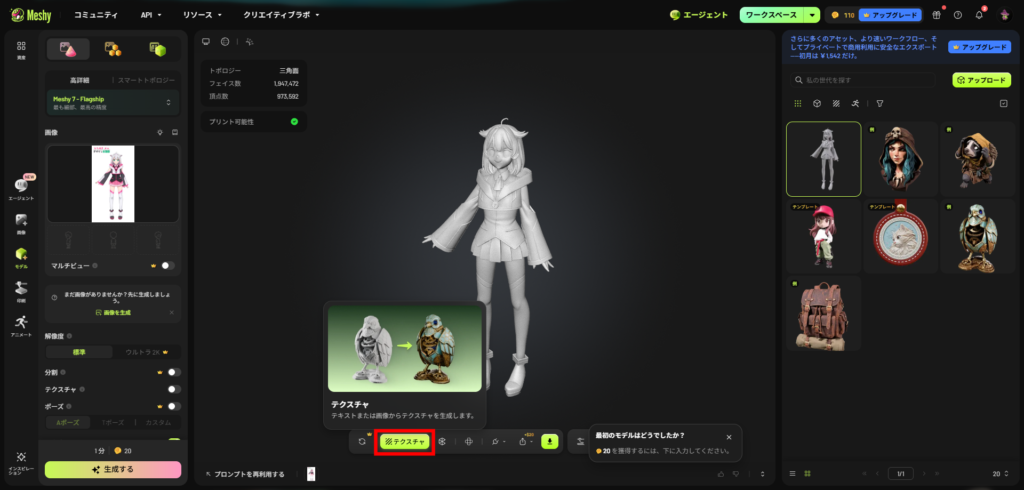Viewport: 1024px width, 490px height.
Task: Select the Tポーズ option
Action: coord(113,423)
